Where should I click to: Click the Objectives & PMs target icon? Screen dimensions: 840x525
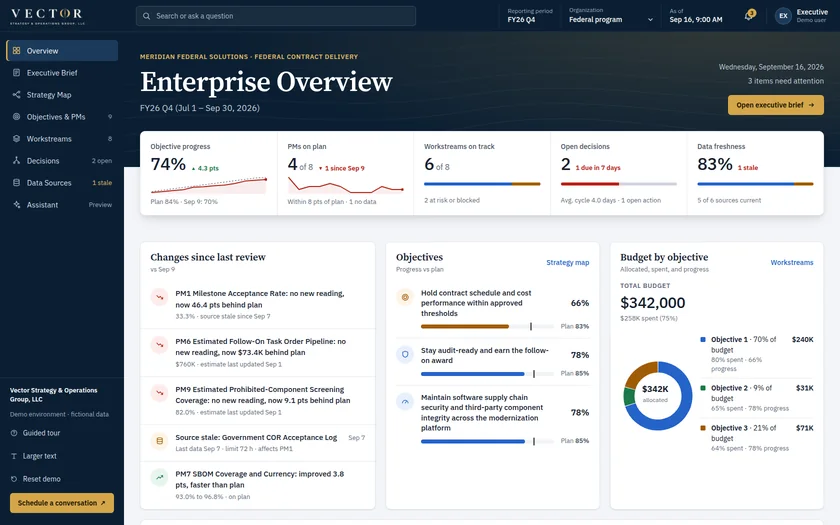[17, 116]
